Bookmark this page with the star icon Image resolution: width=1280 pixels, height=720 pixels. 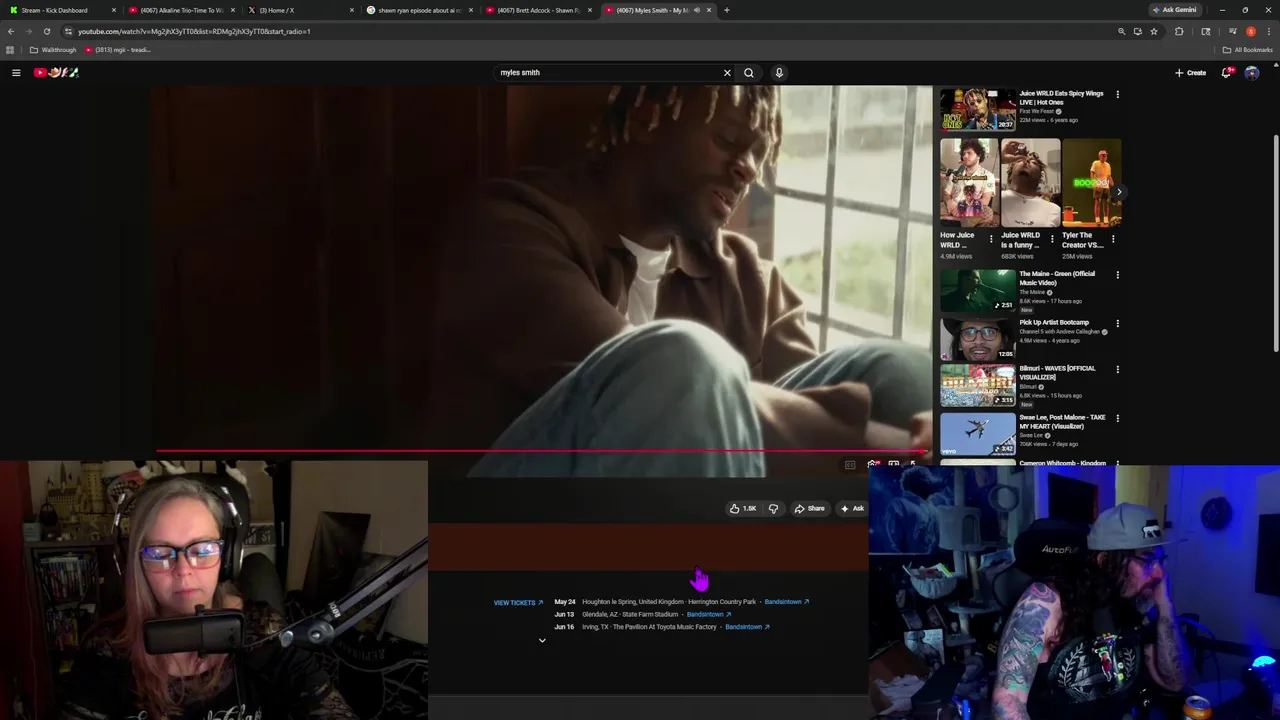[1154, 31]
